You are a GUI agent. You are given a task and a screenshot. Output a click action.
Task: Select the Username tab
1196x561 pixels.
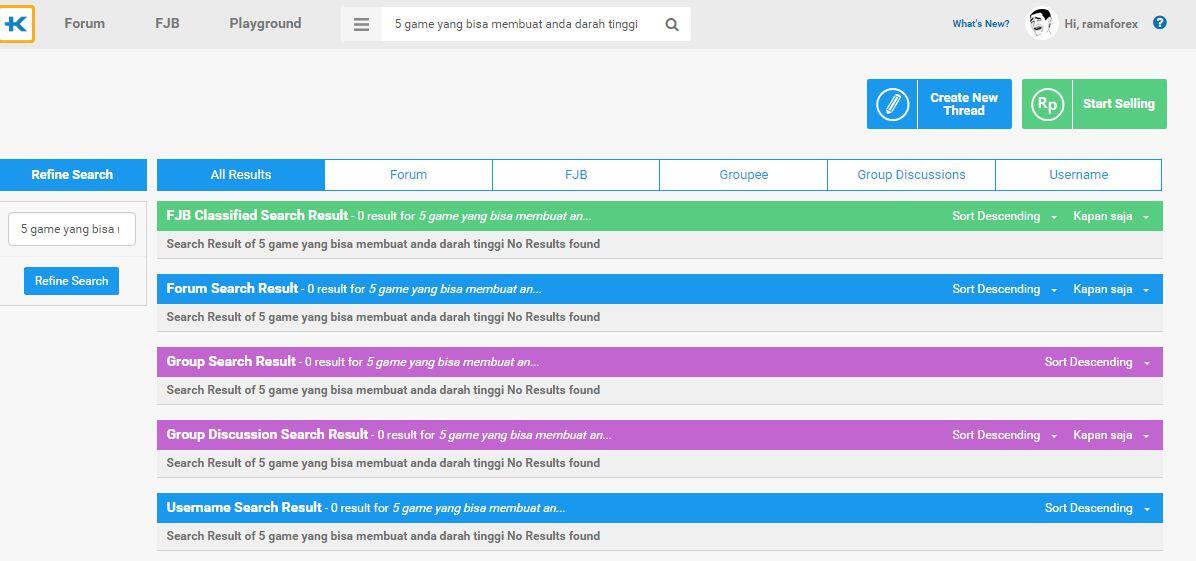click(1079, 175)
